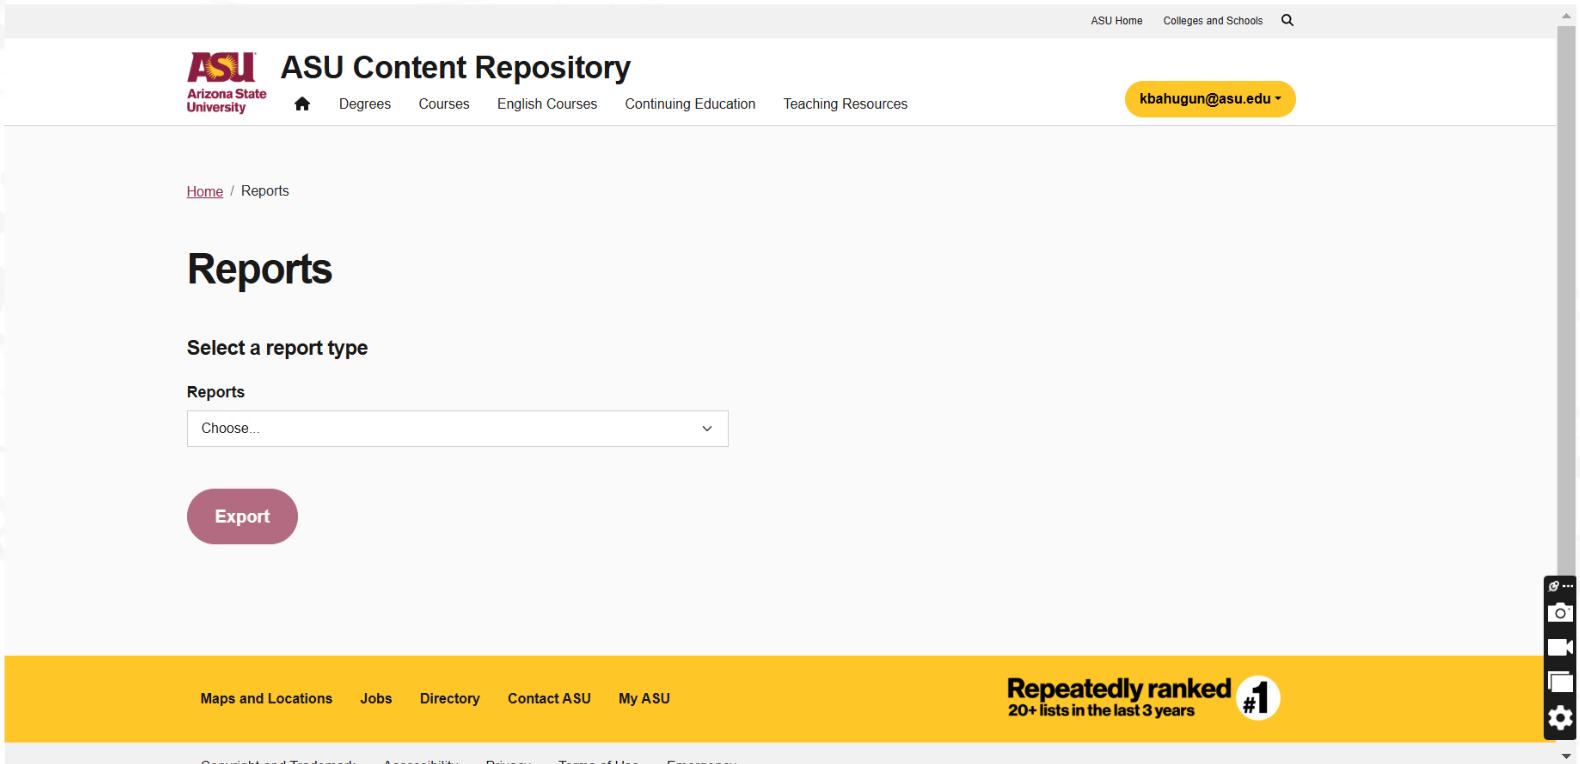Open the Degrees menu
Image resolution: width=1580 pixels, height=764 pixels.
point(365,104)
